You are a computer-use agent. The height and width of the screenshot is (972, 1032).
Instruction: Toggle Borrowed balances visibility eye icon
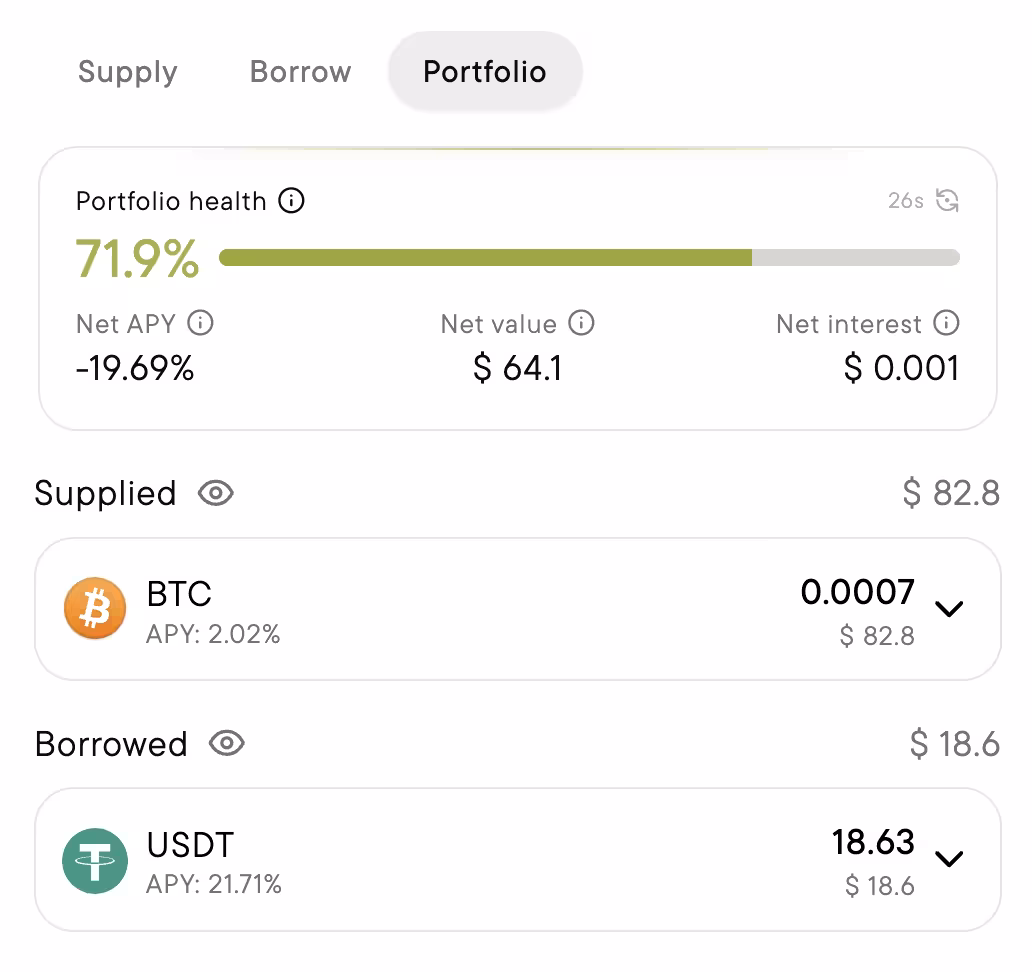227,744
